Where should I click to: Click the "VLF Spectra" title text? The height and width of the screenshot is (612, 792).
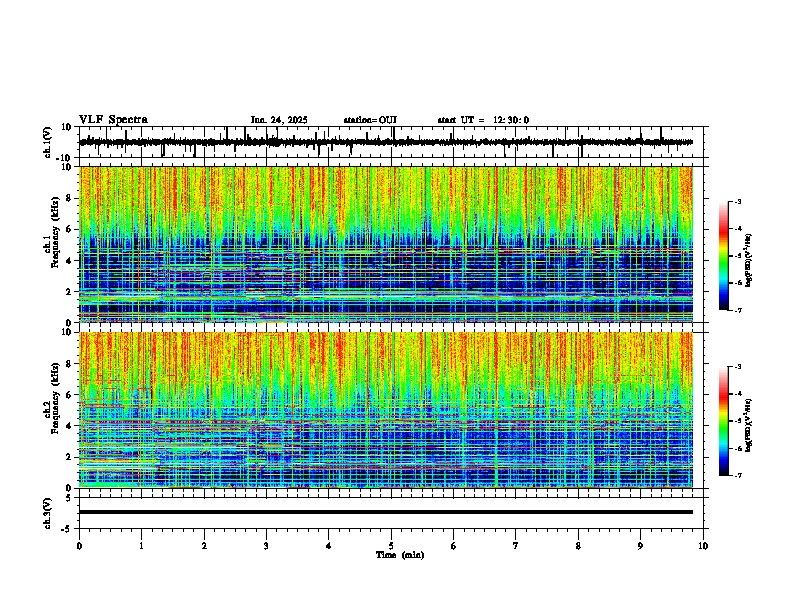click(113, 120)
